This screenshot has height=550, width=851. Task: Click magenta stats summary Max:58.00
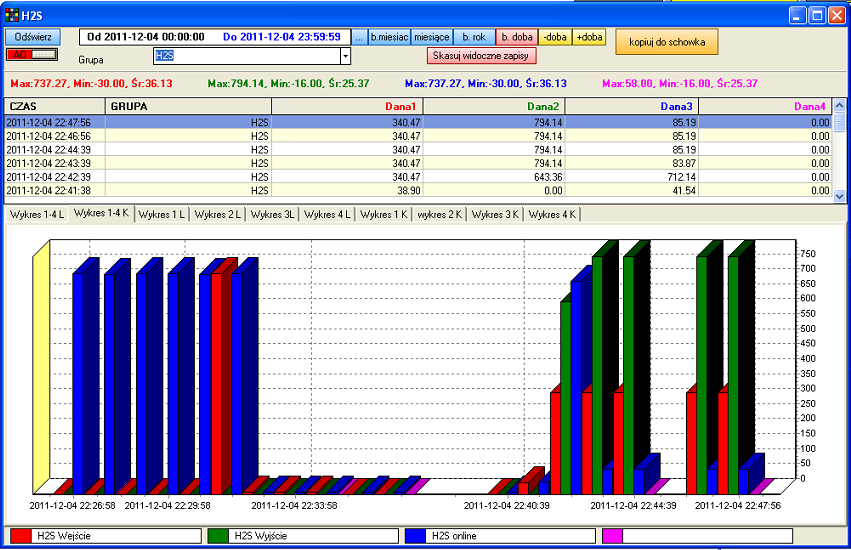[680, 84]
